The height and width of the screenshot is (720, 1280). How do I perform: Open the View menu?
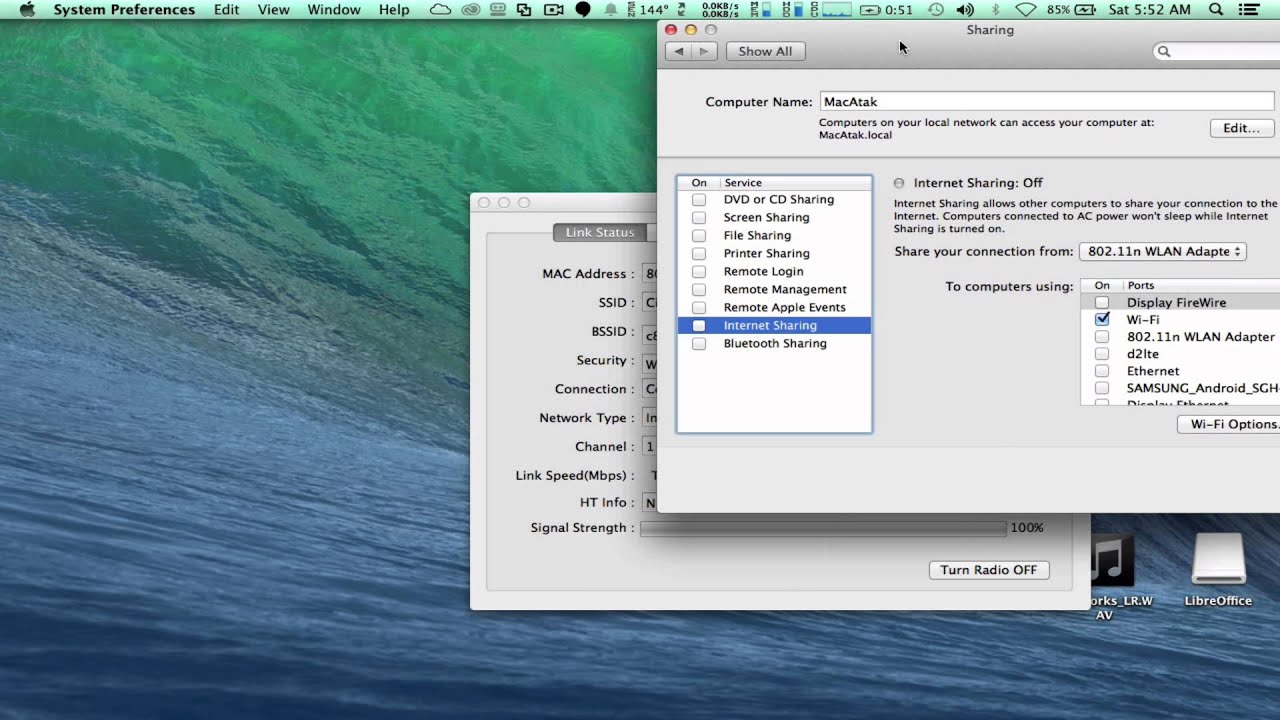coord(274,9)
